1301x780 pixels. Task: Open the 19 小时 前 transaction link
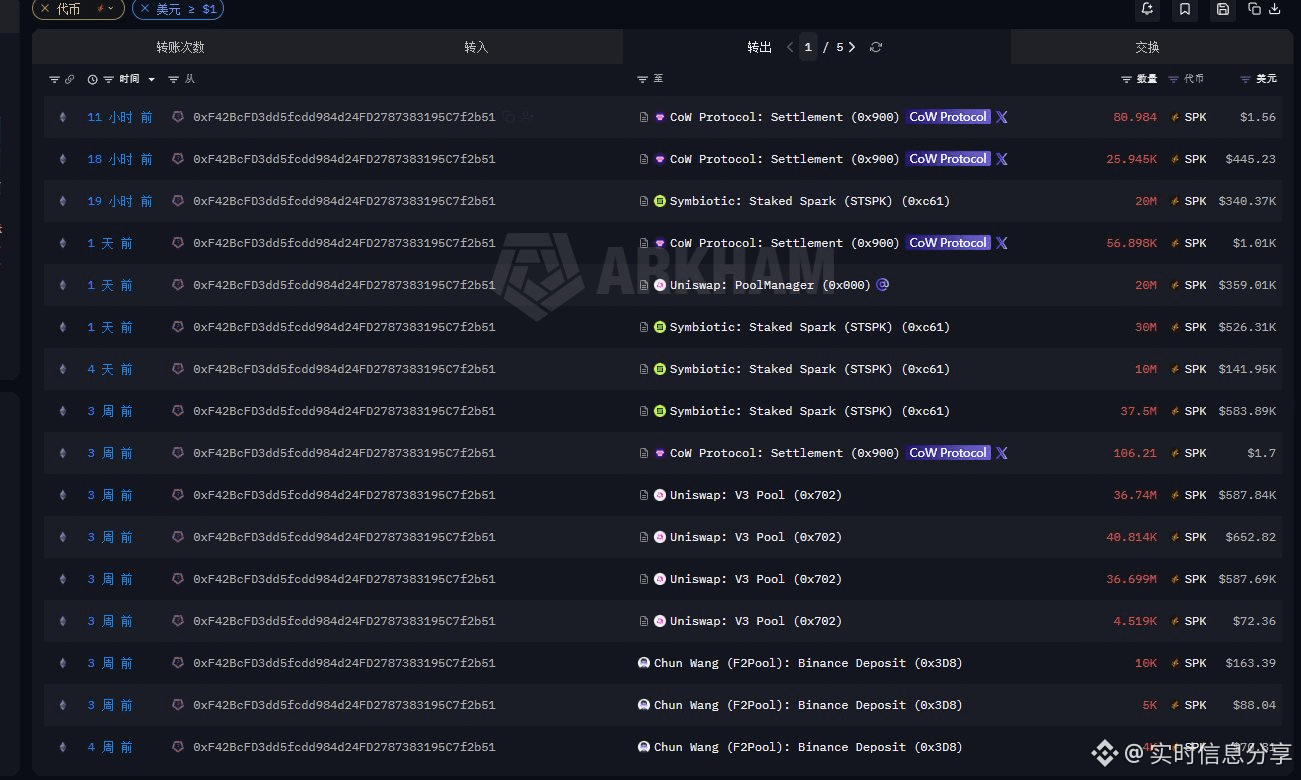[x=120, y=201]
